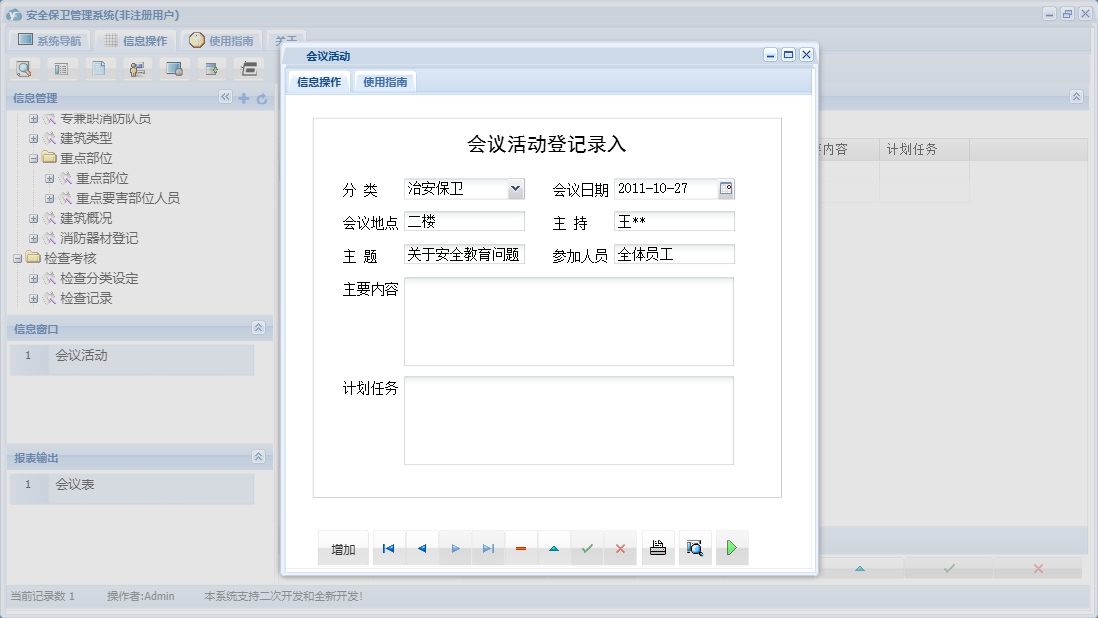The width and height of the screenshot is (1098, 618).
Task: Expand the 建筑概况 tree node
Action: tap(33, 217)
